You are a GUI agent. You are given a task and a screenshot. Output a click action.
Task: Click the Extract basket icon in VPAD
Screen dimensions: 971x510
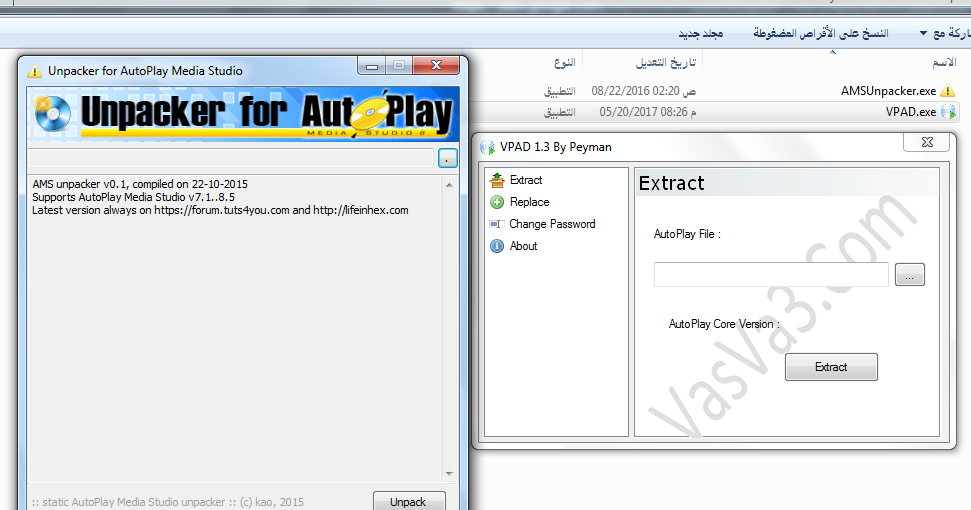497,180
